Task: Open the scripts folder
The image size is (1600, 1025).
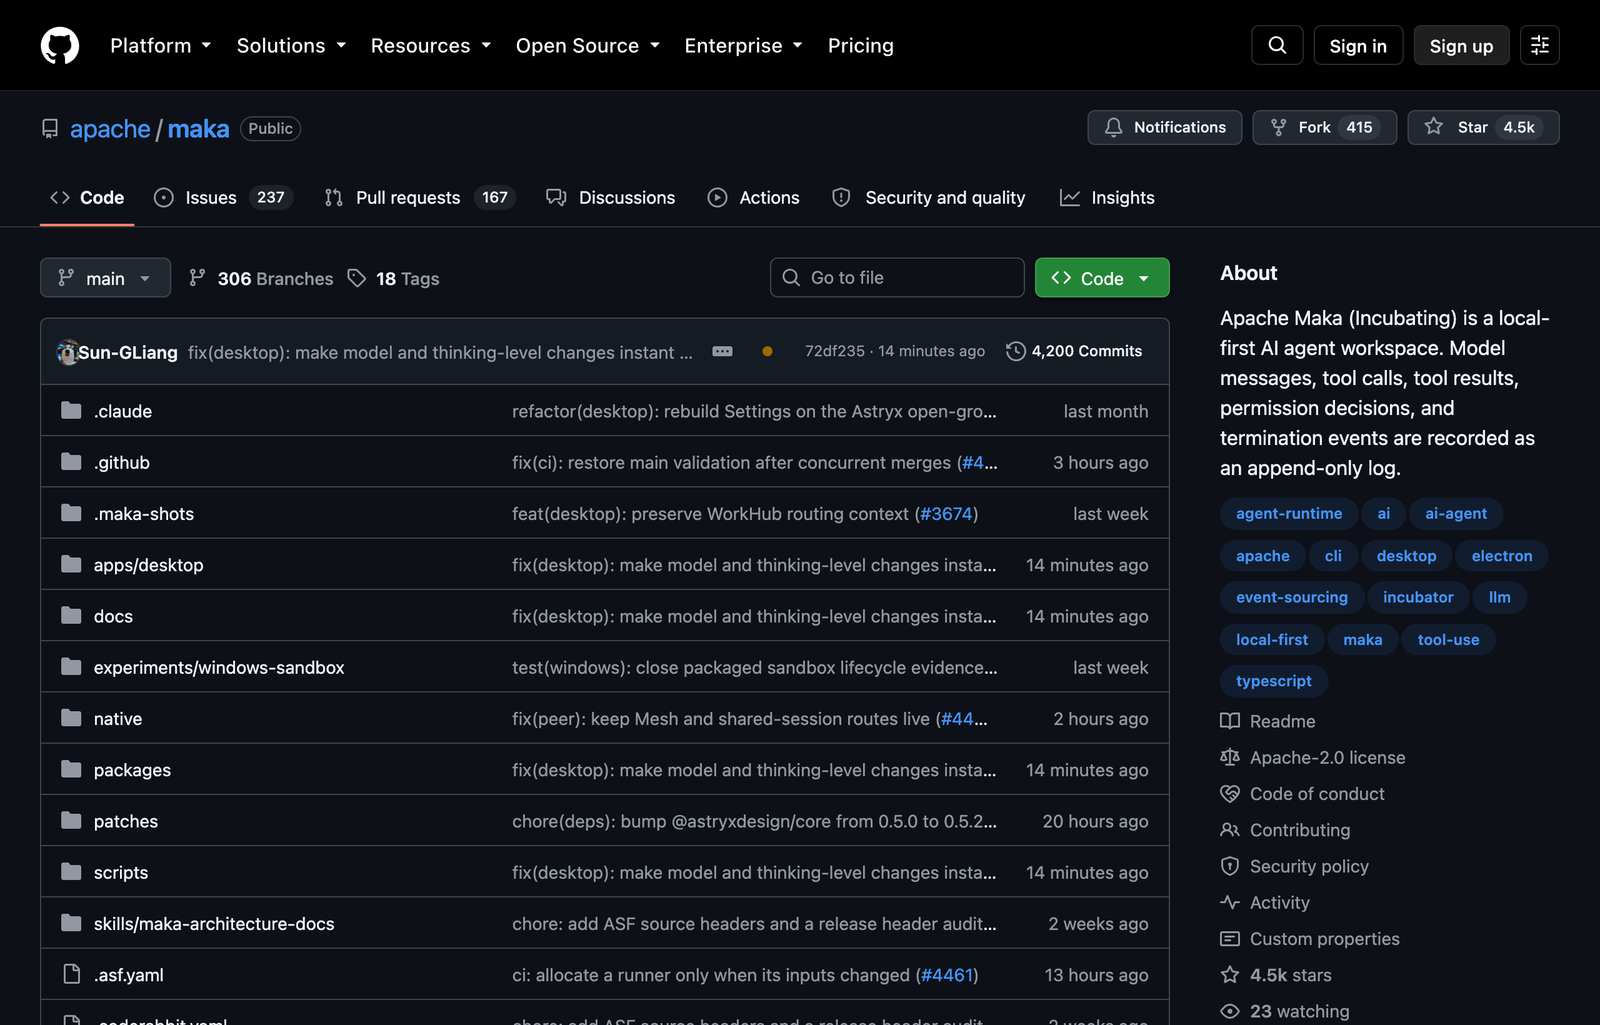Action: point(121,872)
